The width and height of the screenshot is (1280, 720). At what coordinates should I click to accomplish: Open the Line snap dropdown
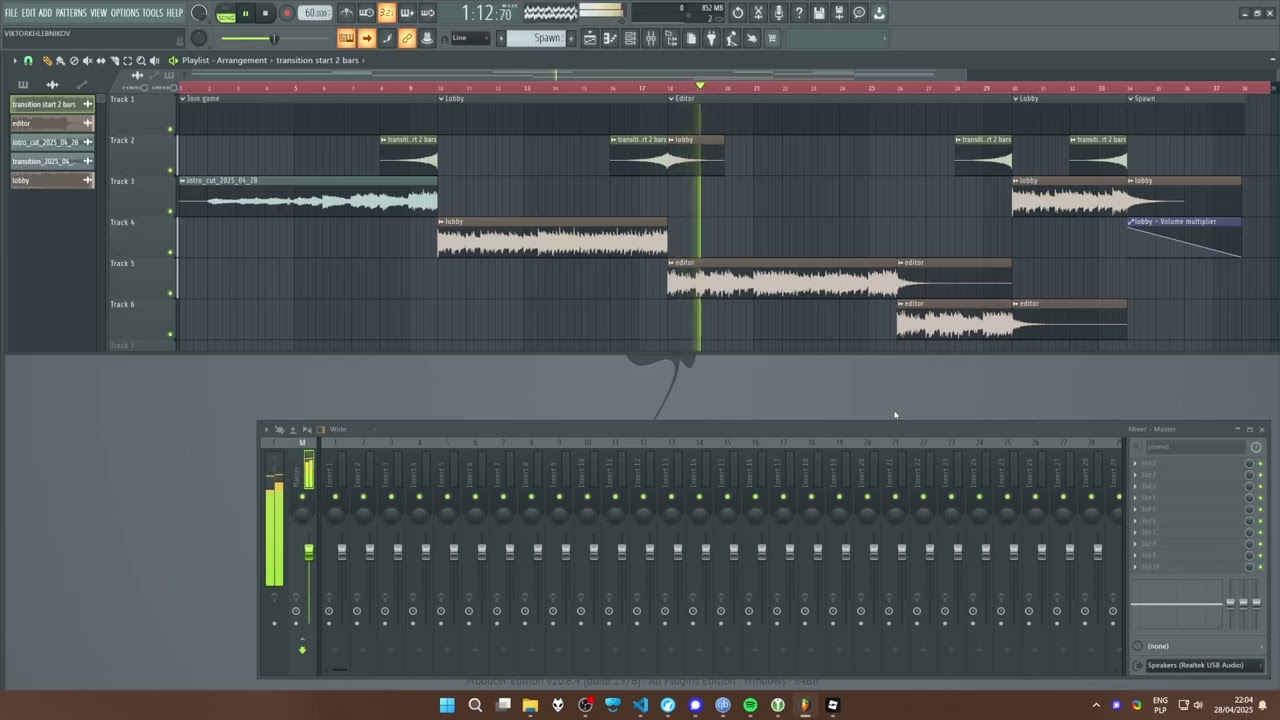point(469,38)
